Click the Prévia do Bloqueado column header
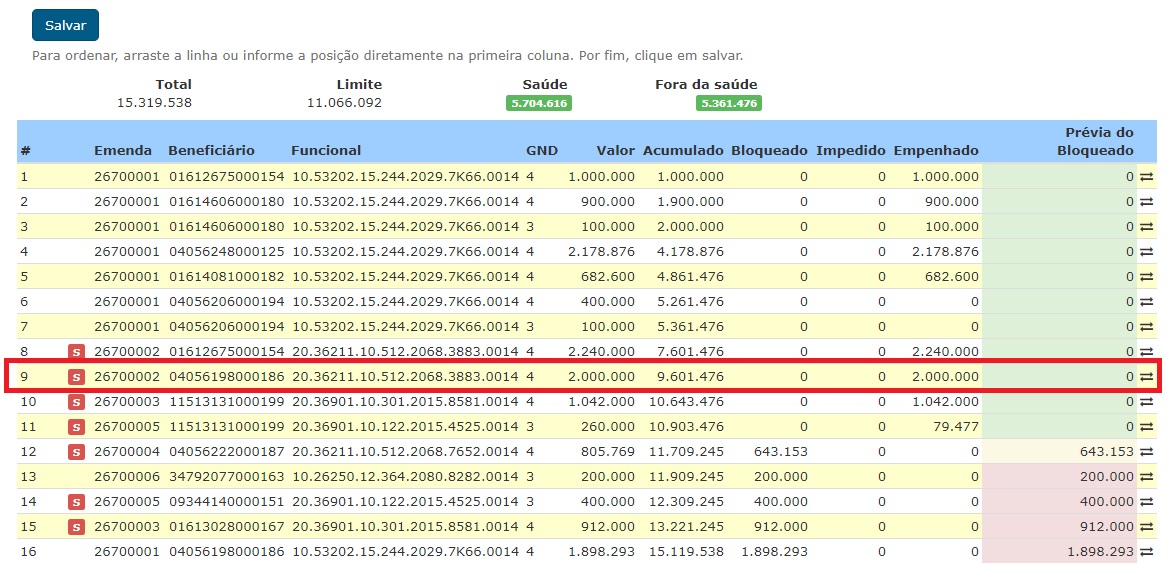 coord(1096,141)
